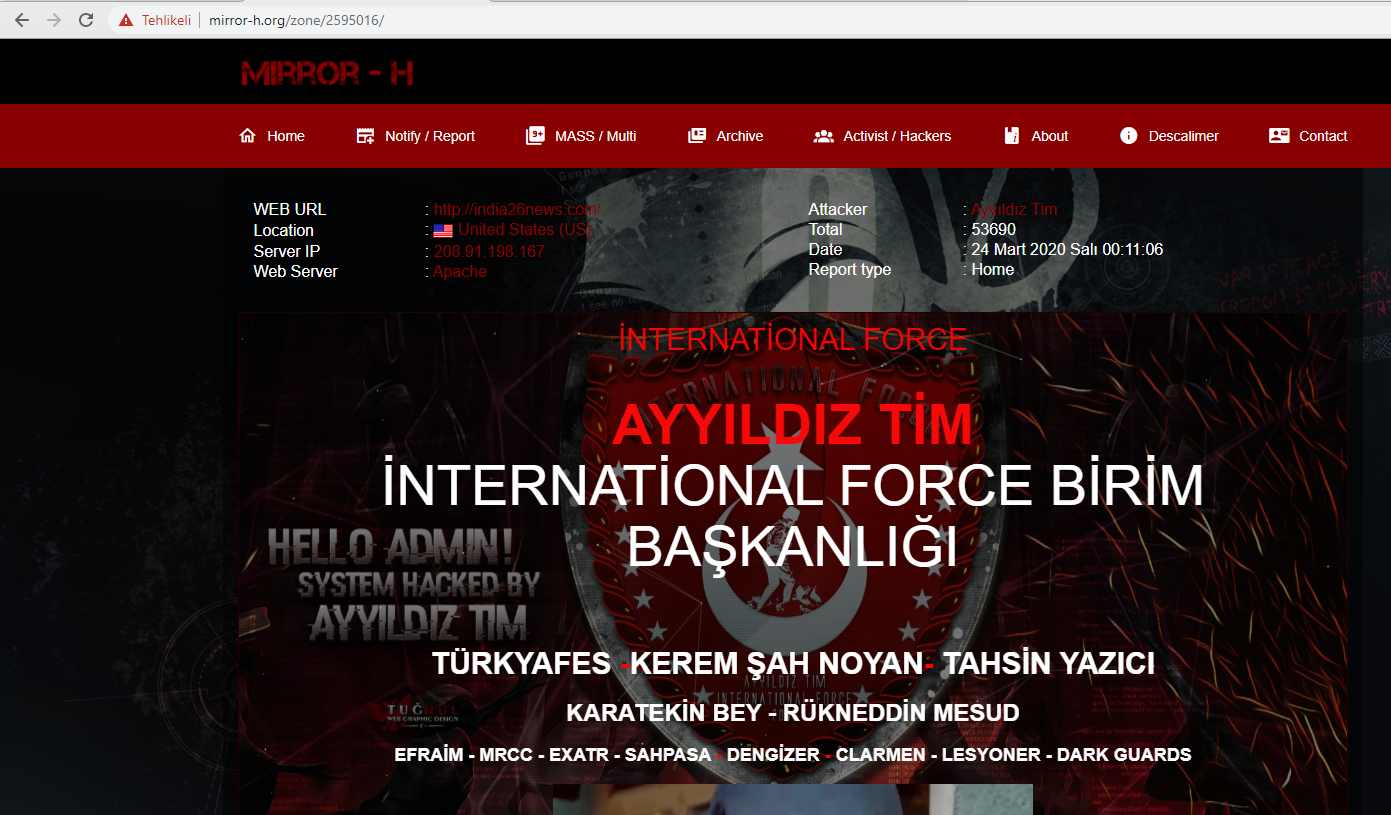Click the Attacker label
The width and height of the screenshot is (1391, 815).
(x=838, y=210)
